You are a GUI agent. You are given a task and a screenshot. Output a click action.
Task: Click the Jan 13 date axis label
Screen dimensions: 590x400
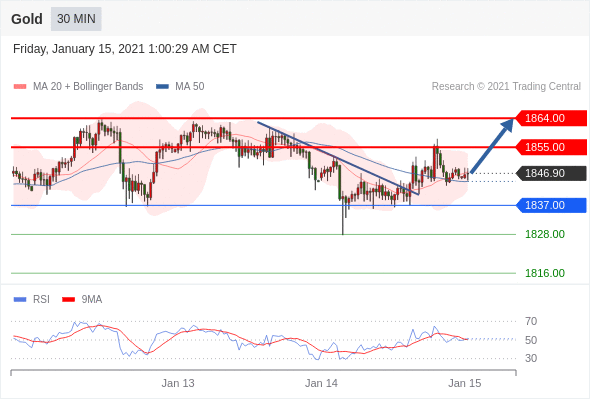click(x=178, y=383)
